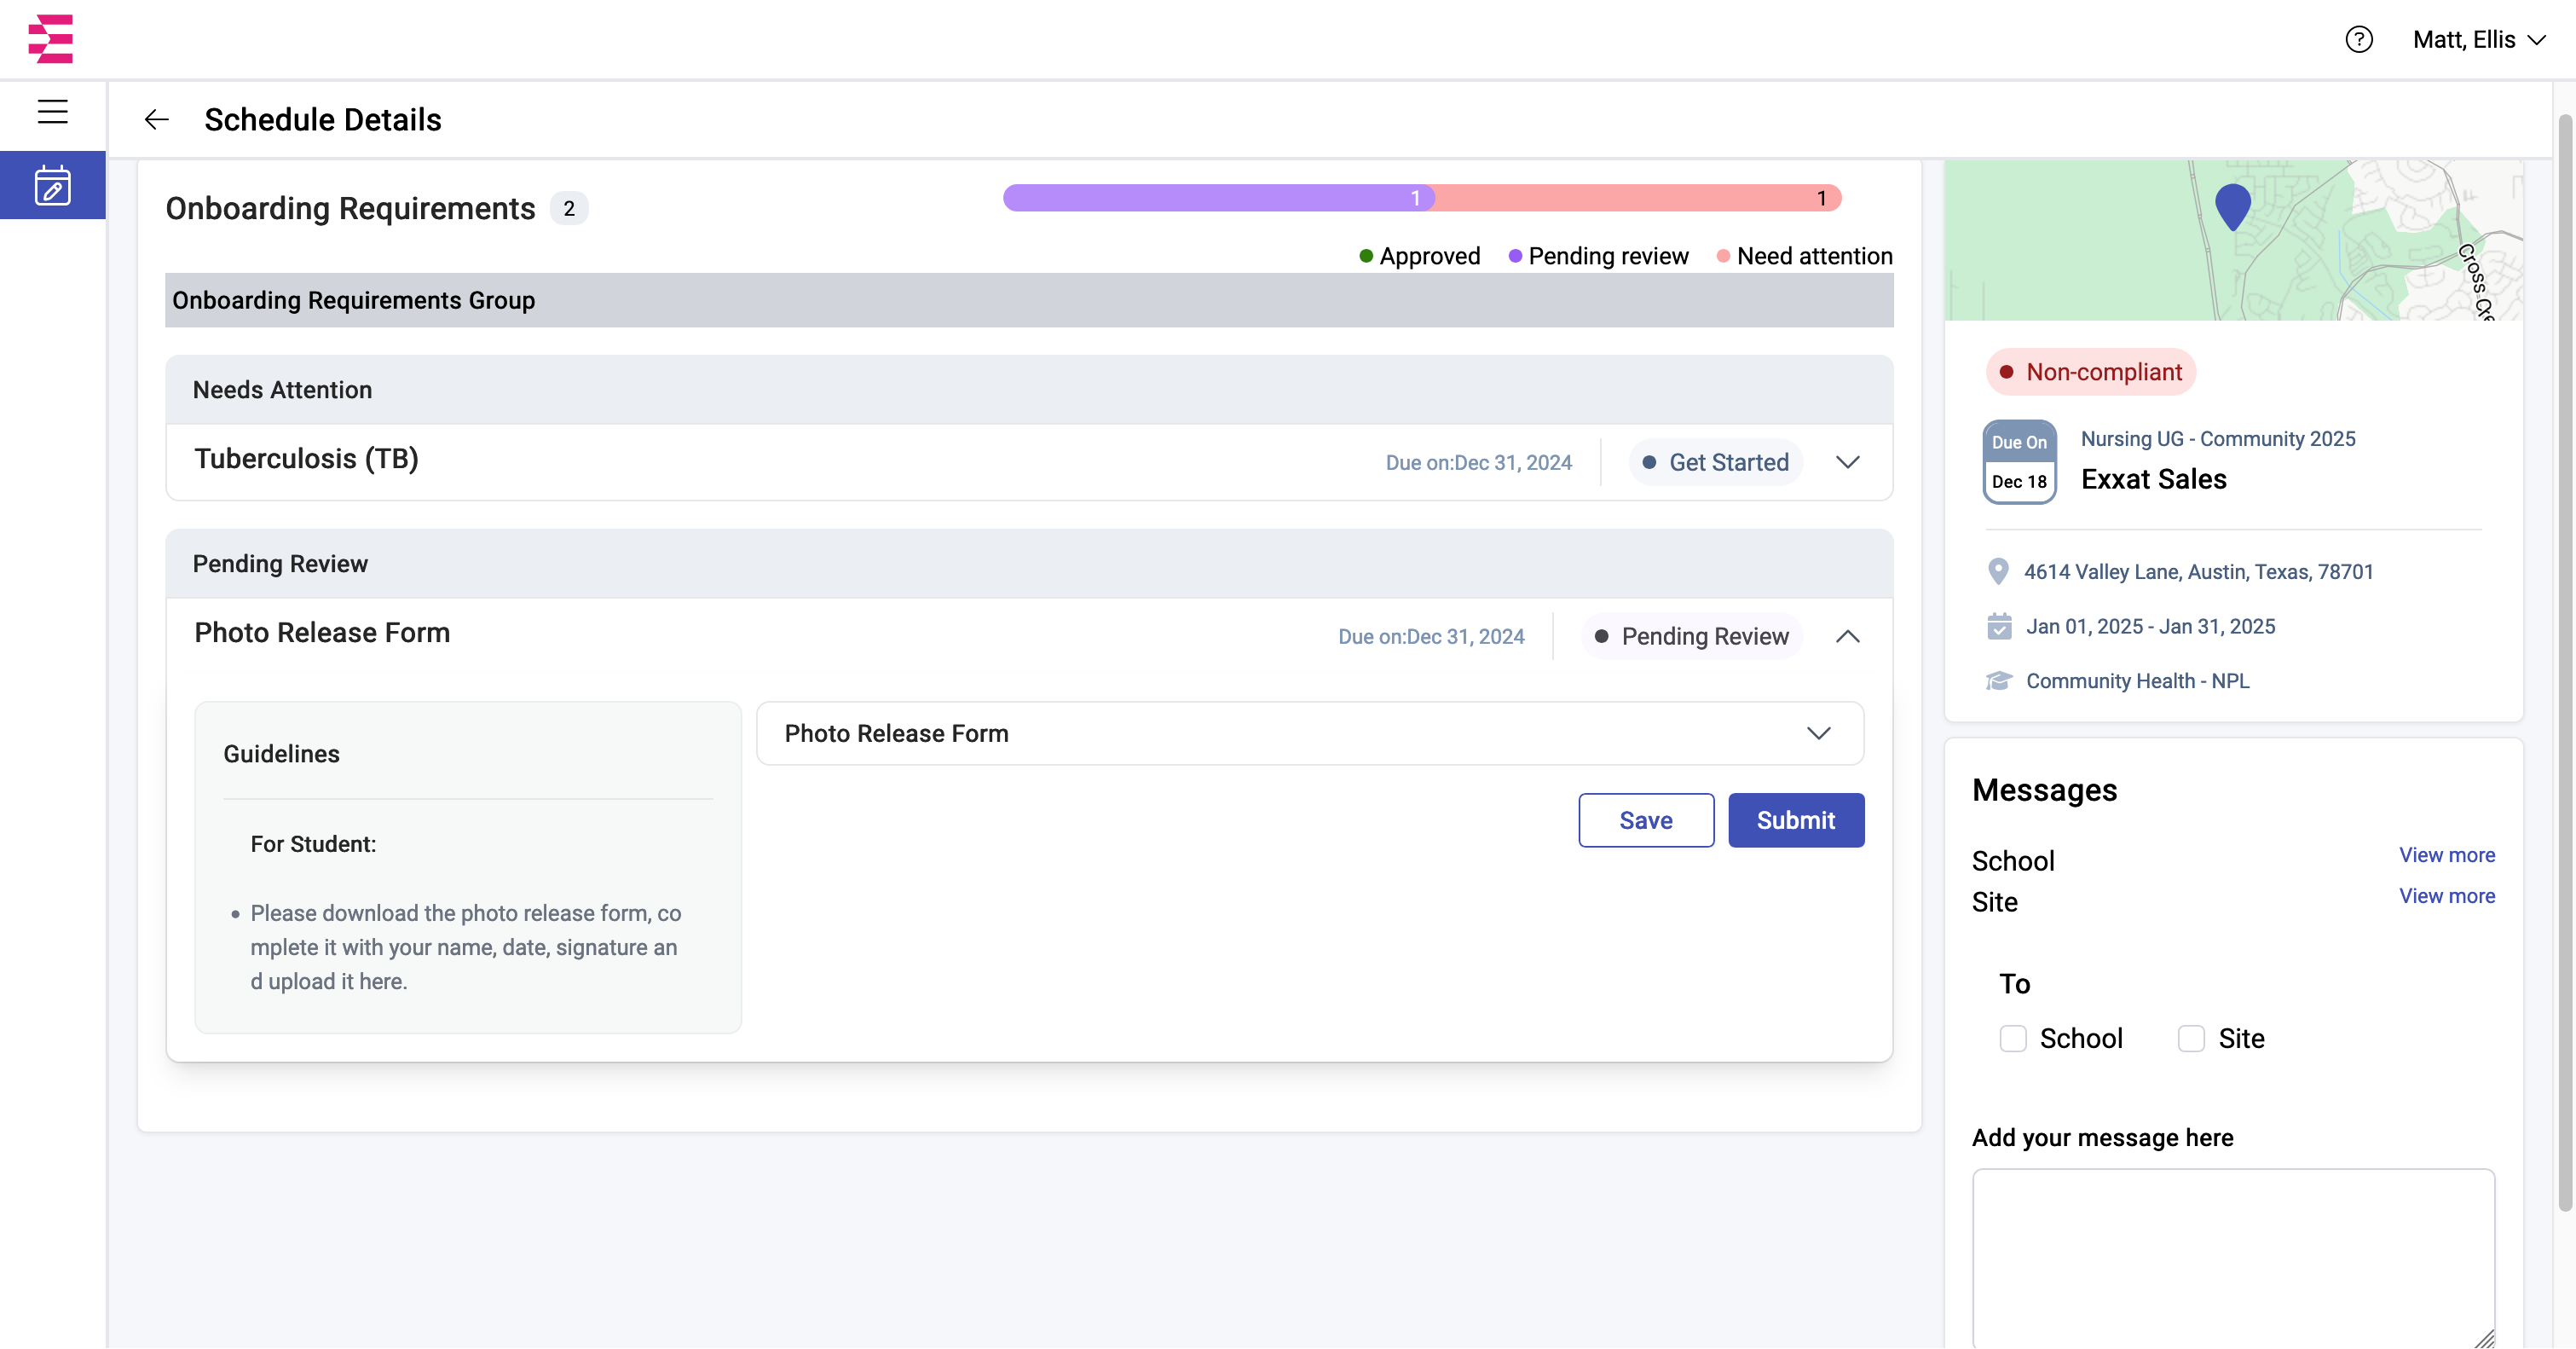
Task: Click Nursing UG - Community 2025 text
Action: point(2218,438)
